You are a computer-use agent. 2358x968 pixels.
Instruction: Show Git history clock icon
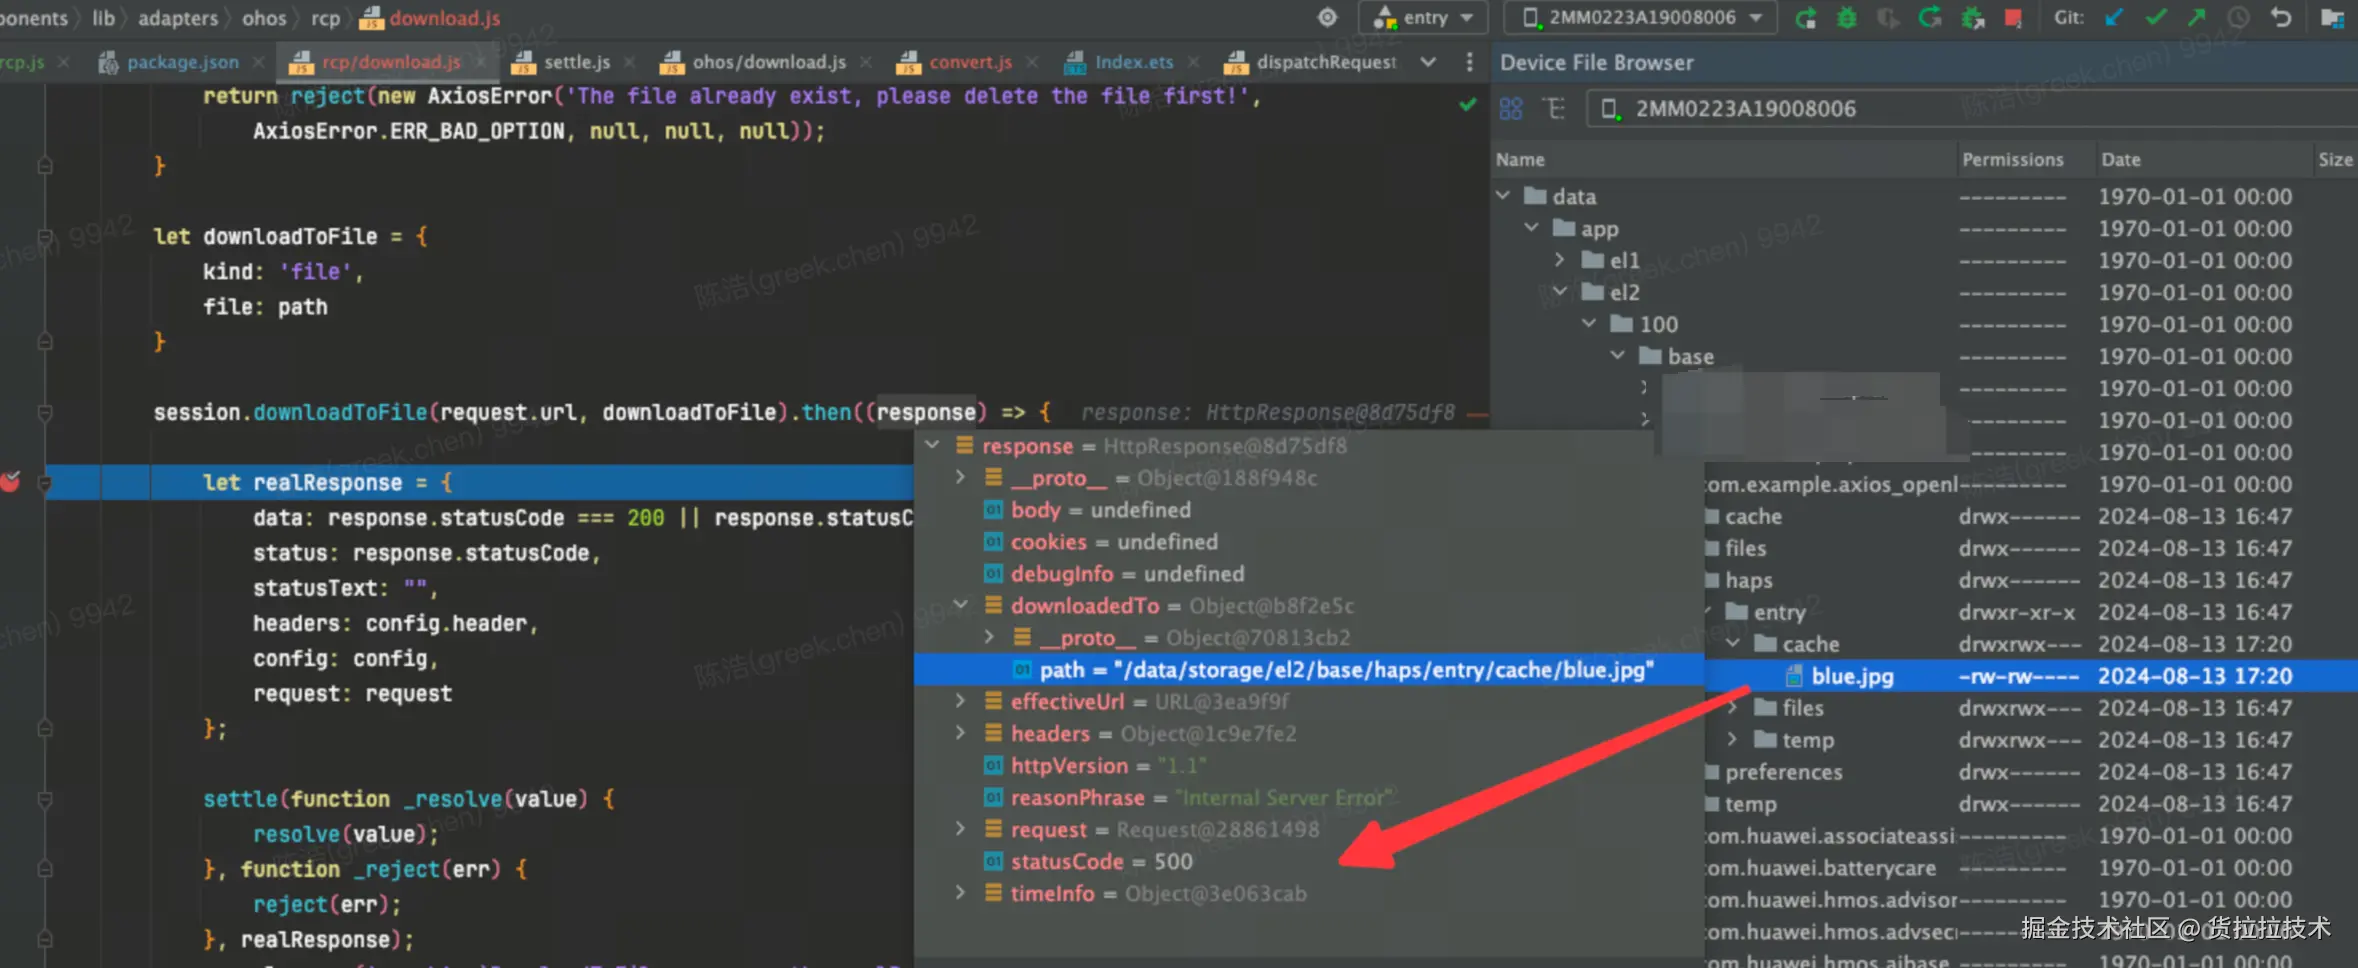[x=2238, y=17]
